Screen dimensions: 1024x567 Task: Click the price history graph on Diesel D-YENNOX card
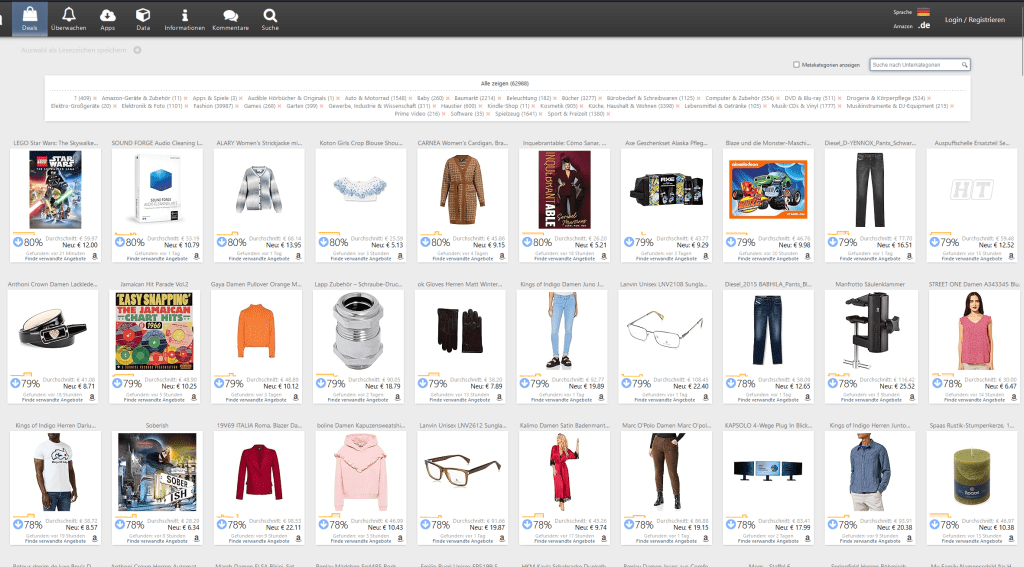[841, 234]
